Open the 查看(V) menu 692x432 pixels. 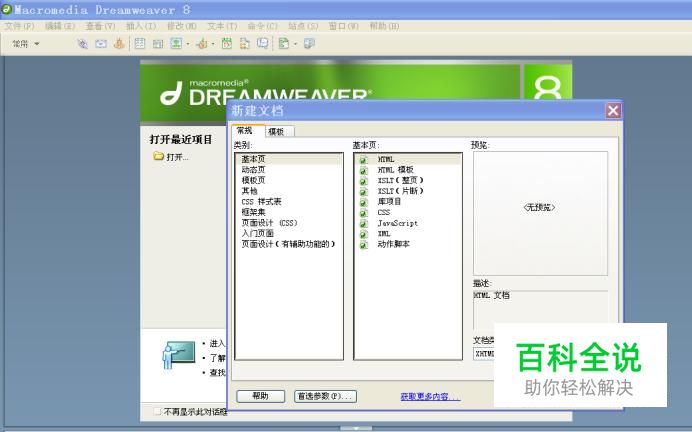(100, 26)
